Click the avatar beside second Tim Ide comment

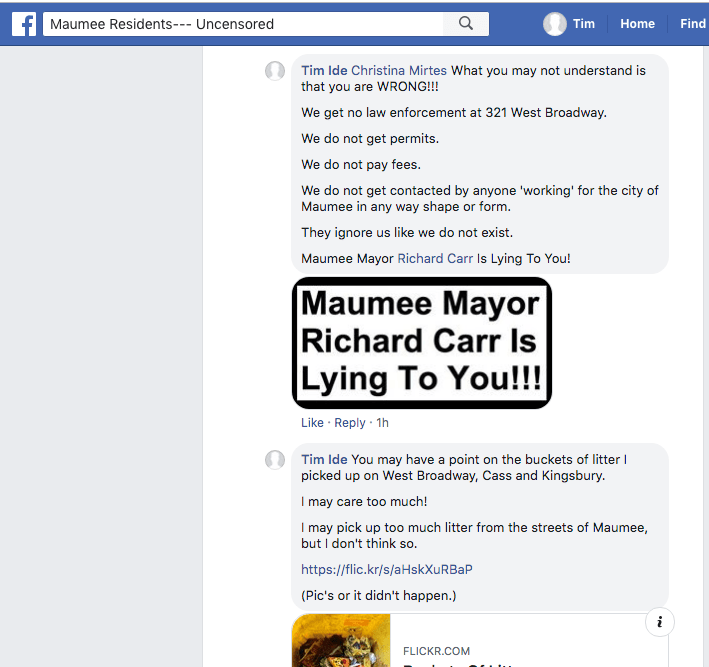pyautogui.click(x=275, y=460)
